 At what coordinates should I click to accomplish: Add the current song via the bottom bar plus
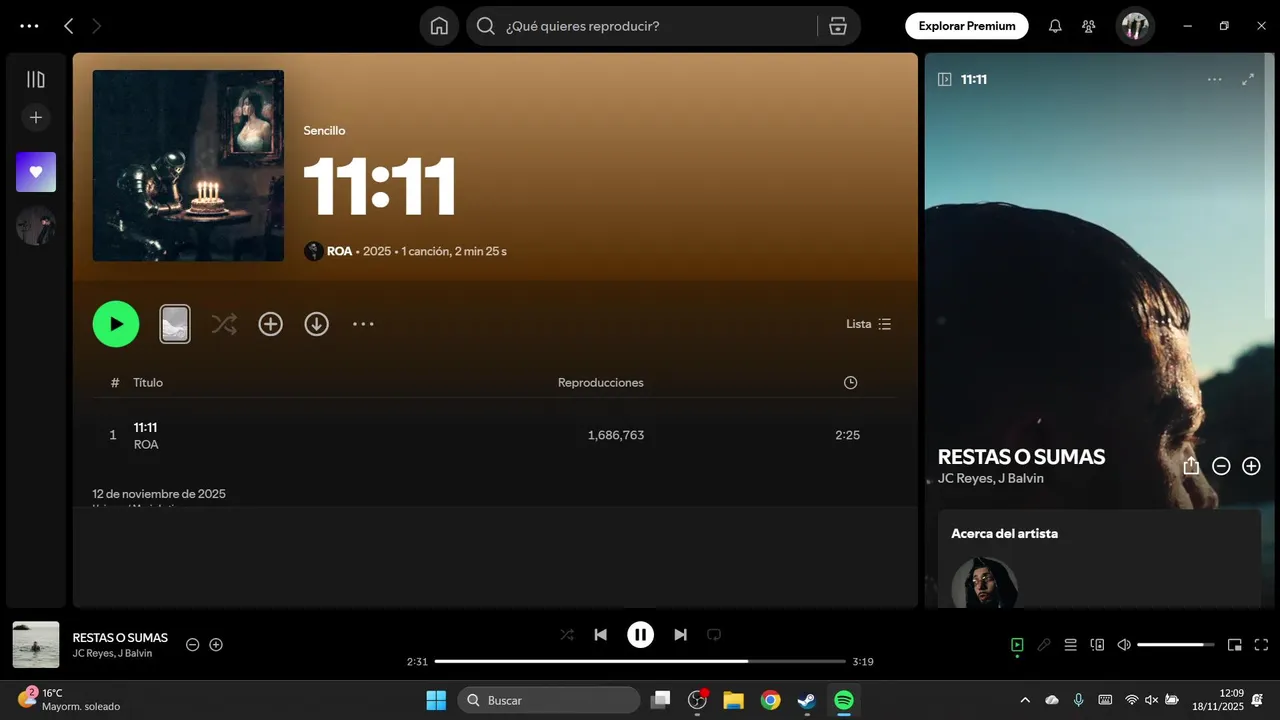(x=216, y=645)
